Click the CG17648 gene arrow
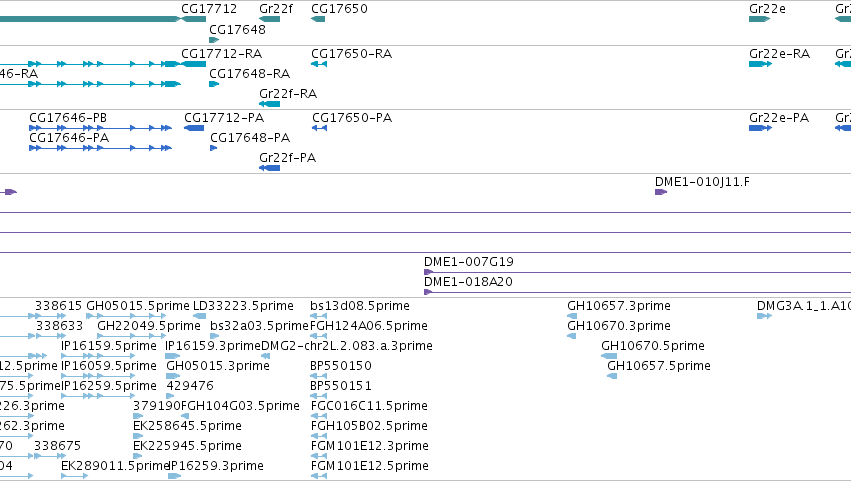The image size is (851, 481). 214,40
